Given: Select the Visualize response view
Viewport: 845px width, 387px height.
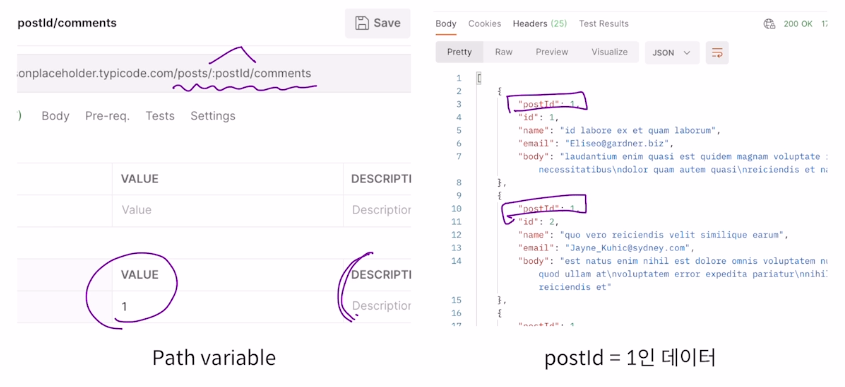Looking at the screenshot, I should tap(609, 52).
